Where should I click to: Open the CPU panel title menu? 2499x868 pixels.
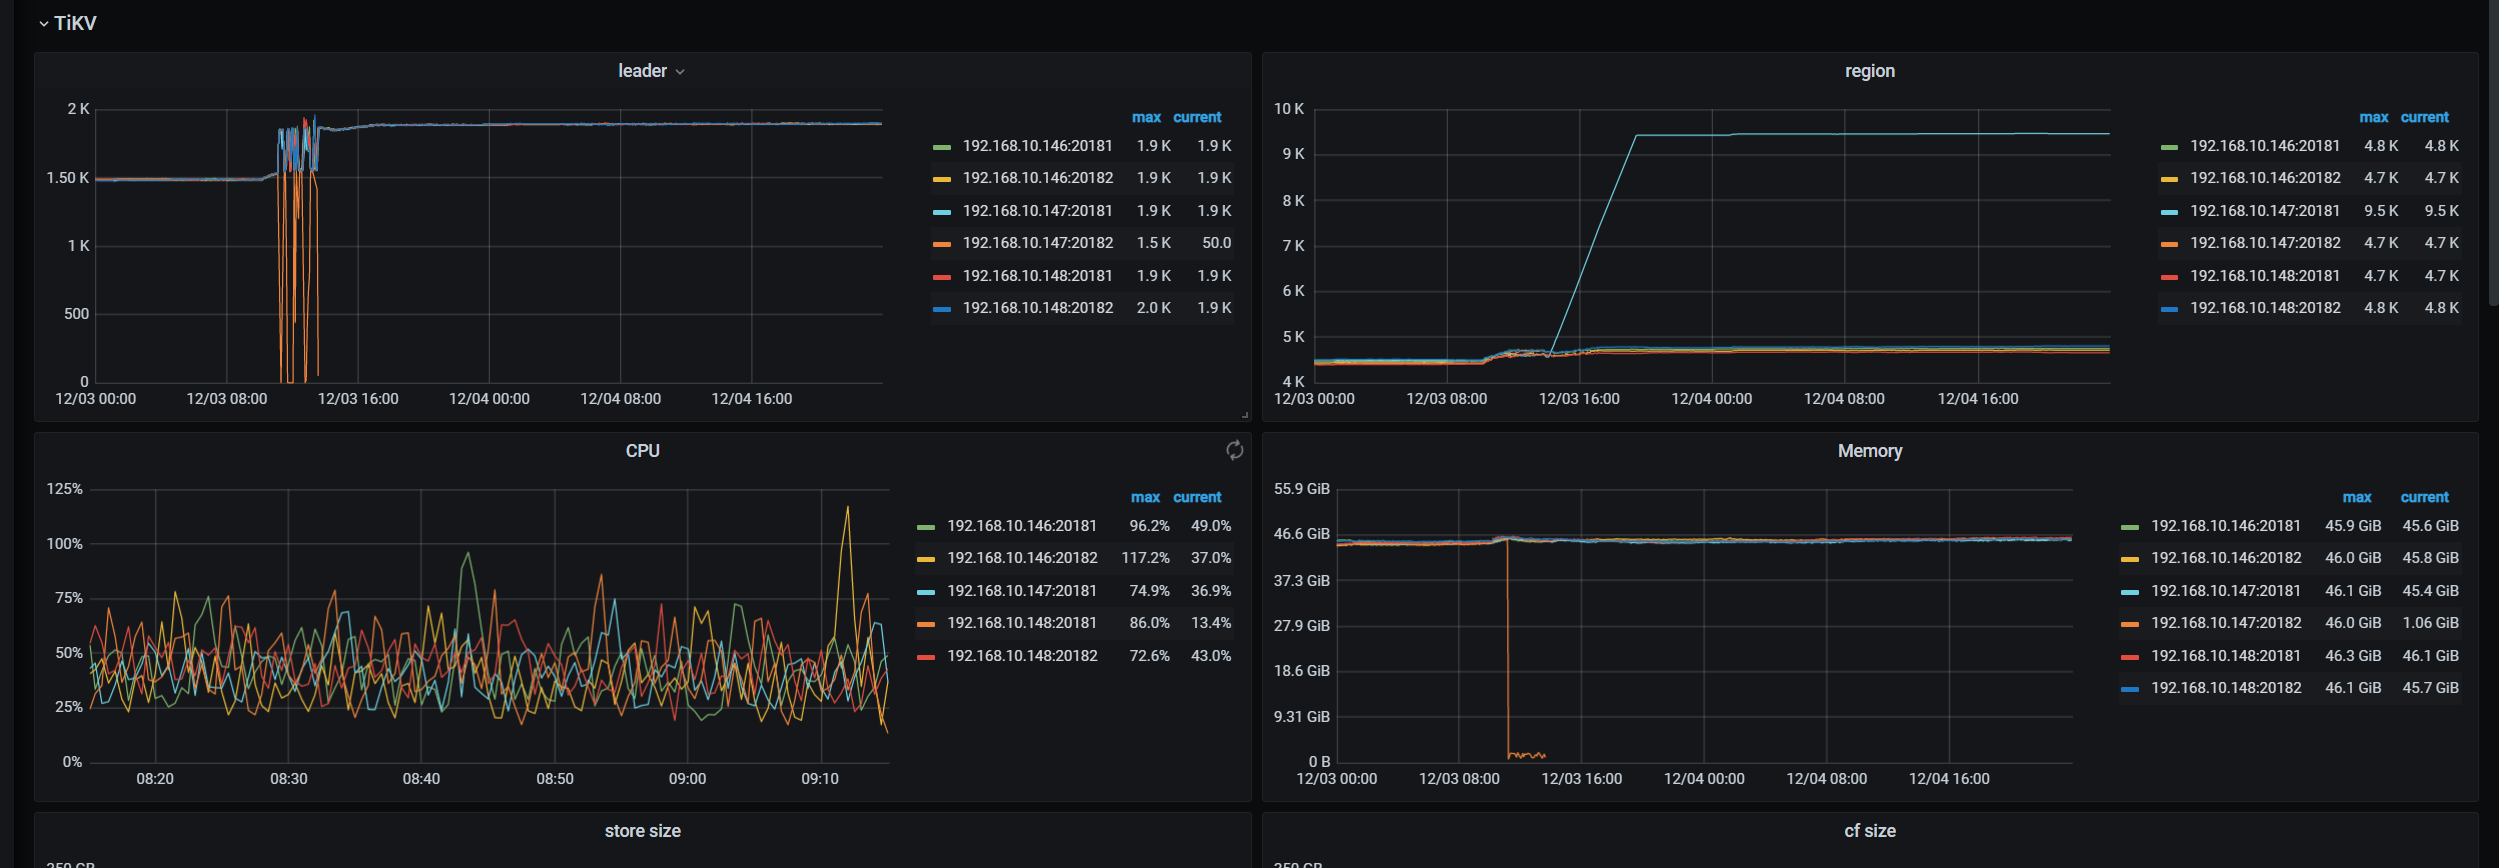(642, 451)
